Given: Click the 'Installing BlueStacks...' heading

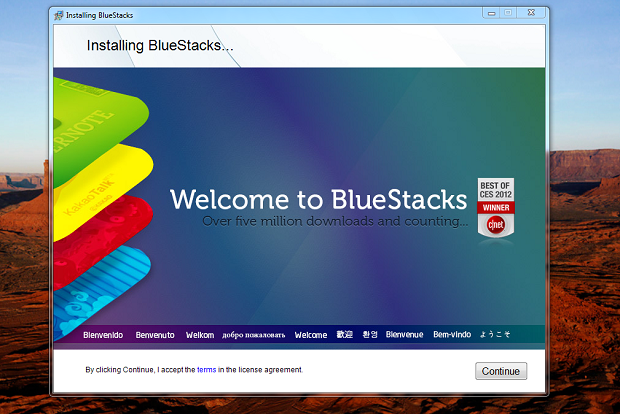Looking at the screenshot, I should 160,45.
